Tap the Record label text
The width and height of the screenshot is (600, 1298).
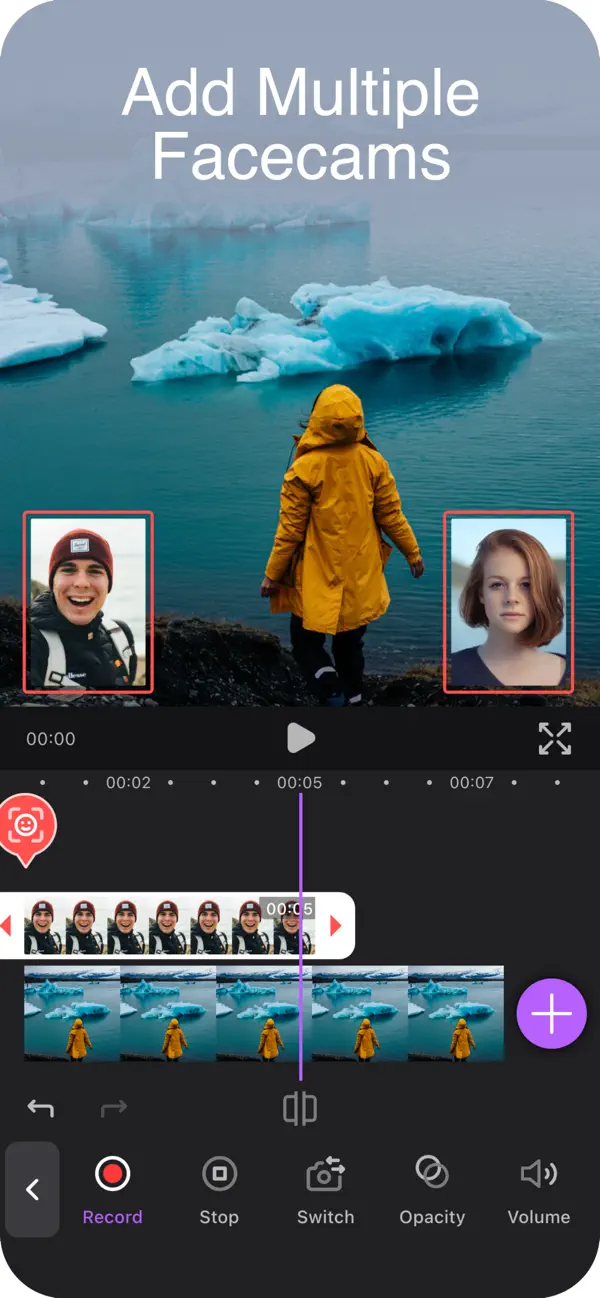click(x=112, y=1217)
